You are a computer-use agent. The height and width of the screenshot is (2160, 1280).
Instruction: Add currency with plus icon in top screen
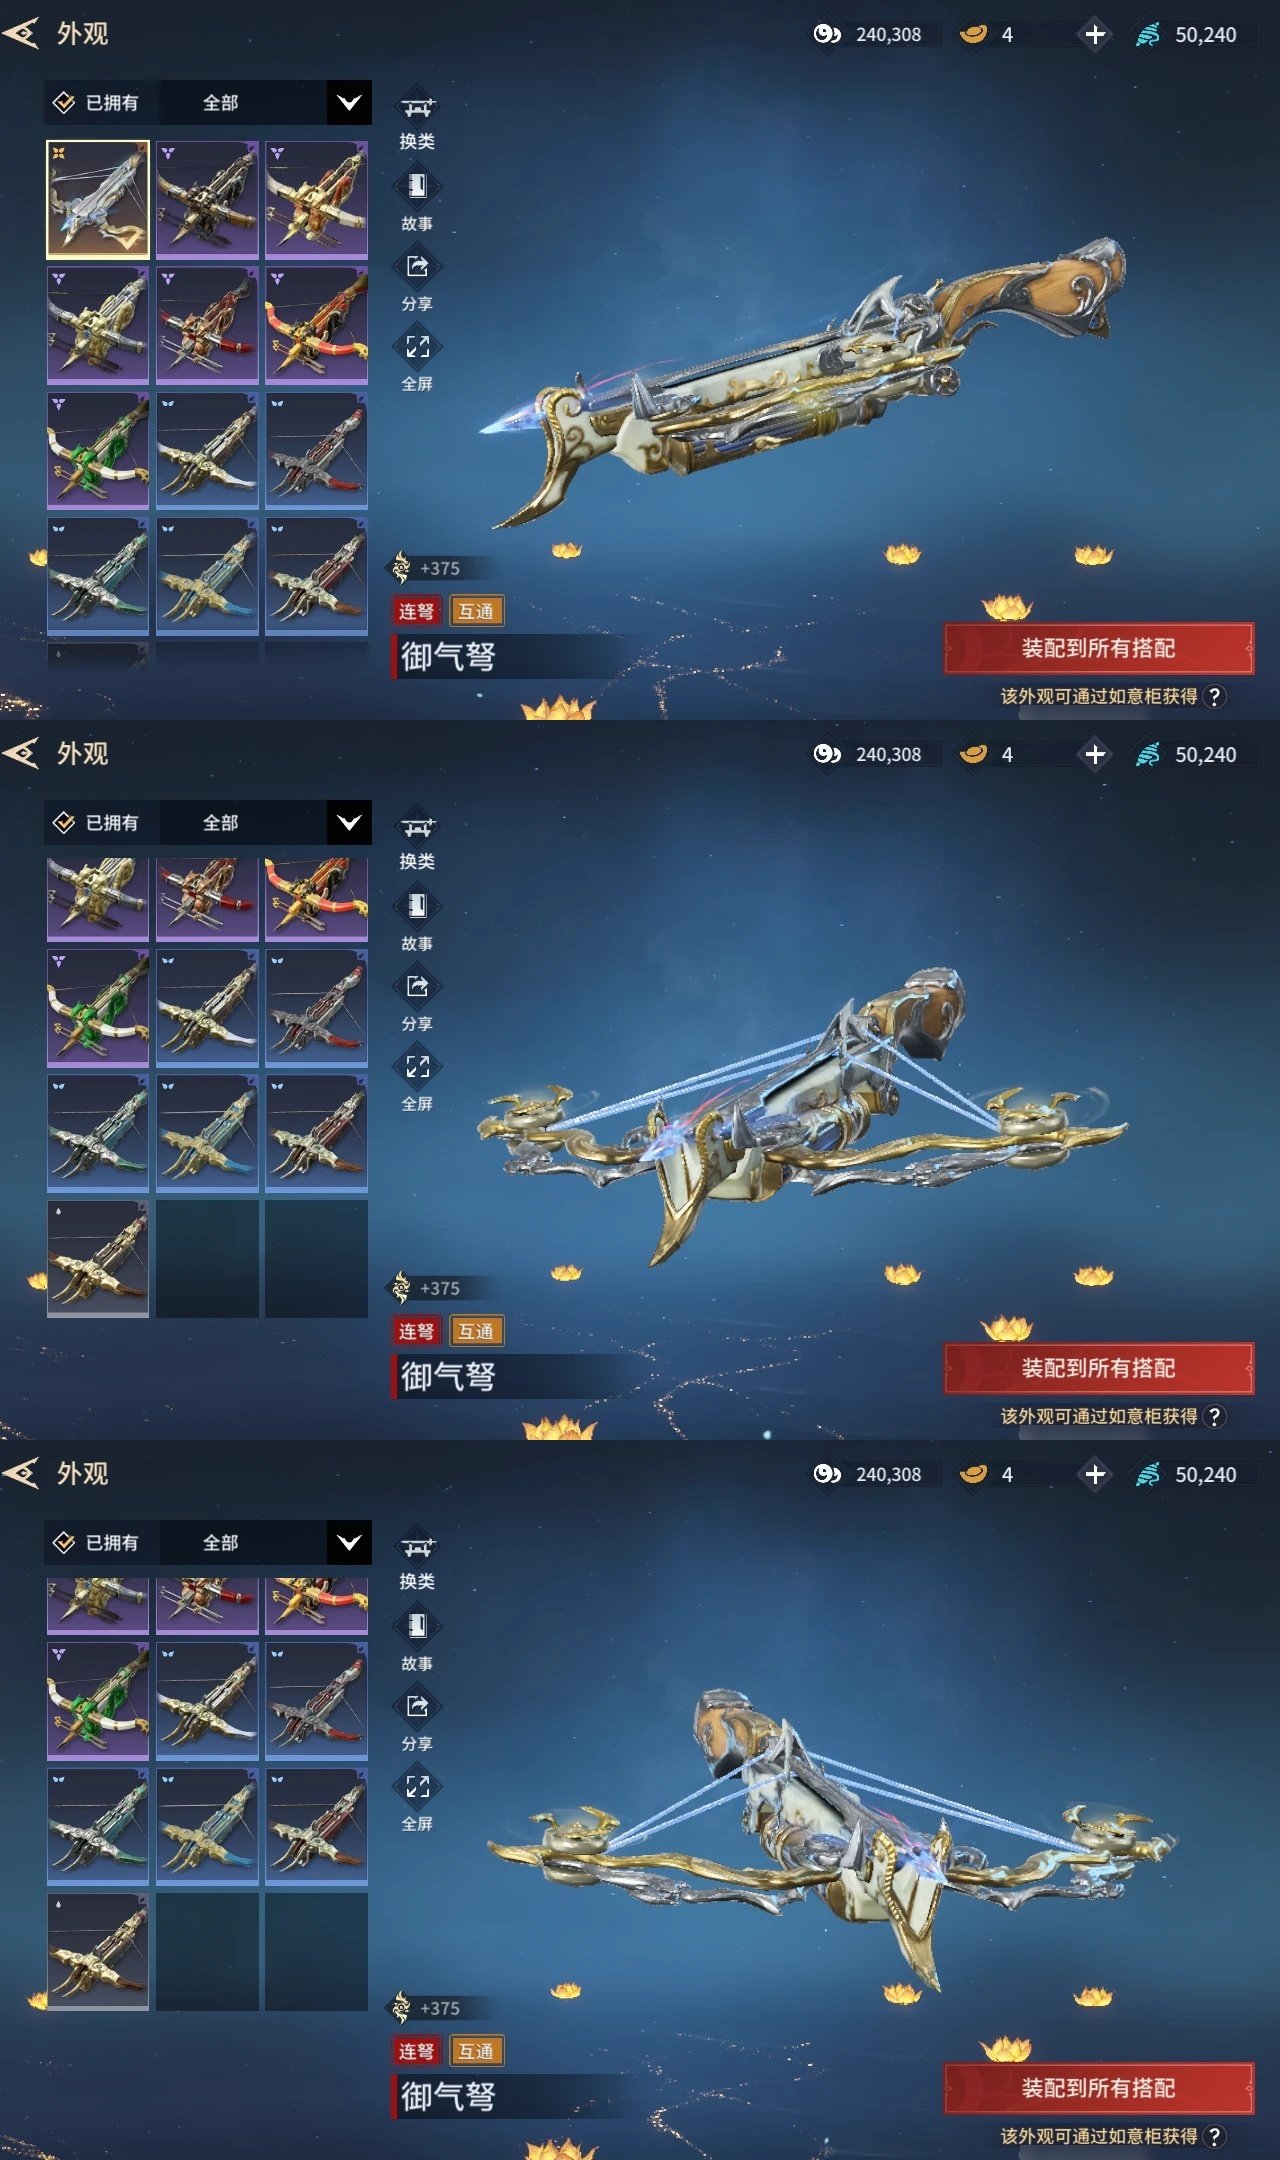click(x=1095, y=35)
